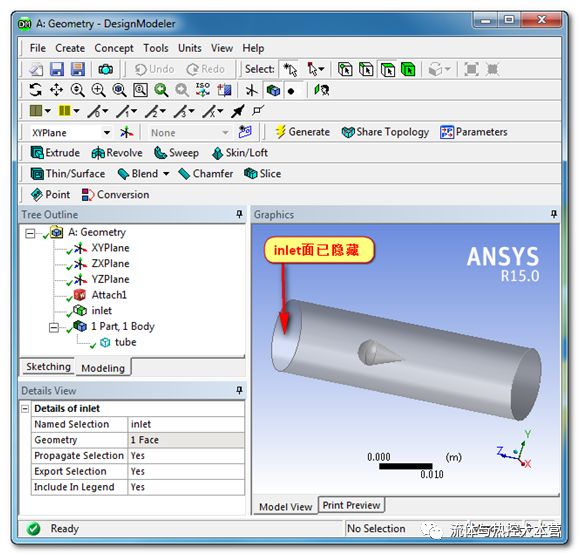Screen dimensions: 580x556
Task: Click the New Plane icon next to XYPlane
Action: pos(127,132)
